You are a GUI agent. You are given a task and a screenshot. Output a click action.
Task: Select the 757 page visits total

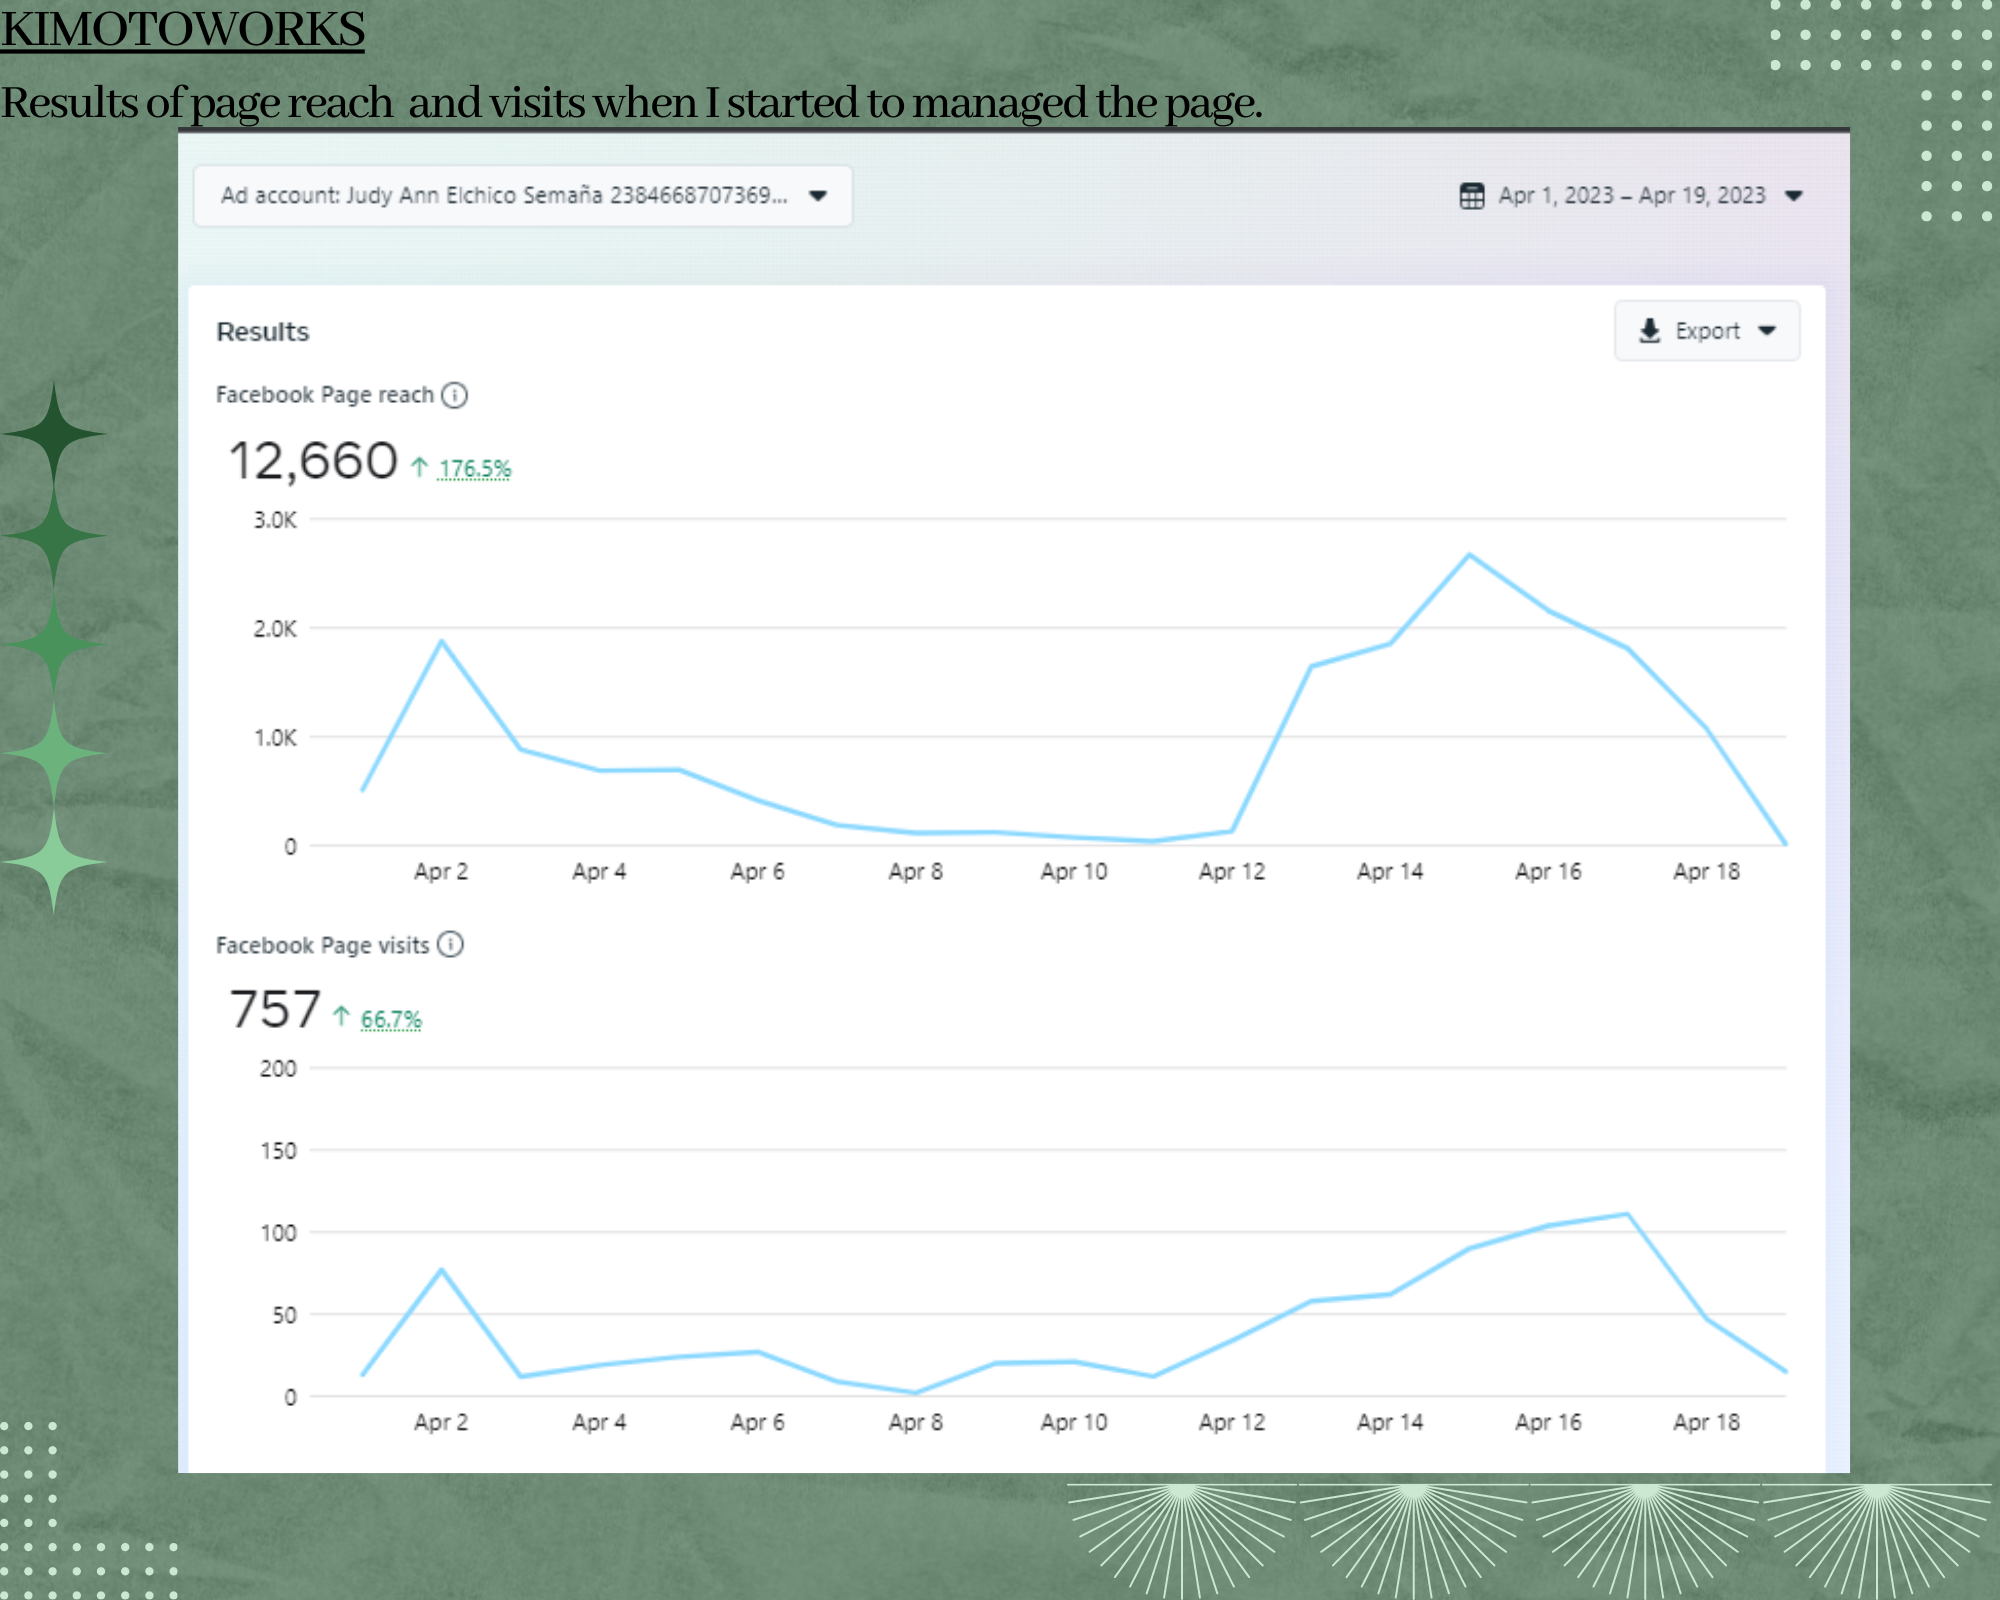coord(275,1009)
